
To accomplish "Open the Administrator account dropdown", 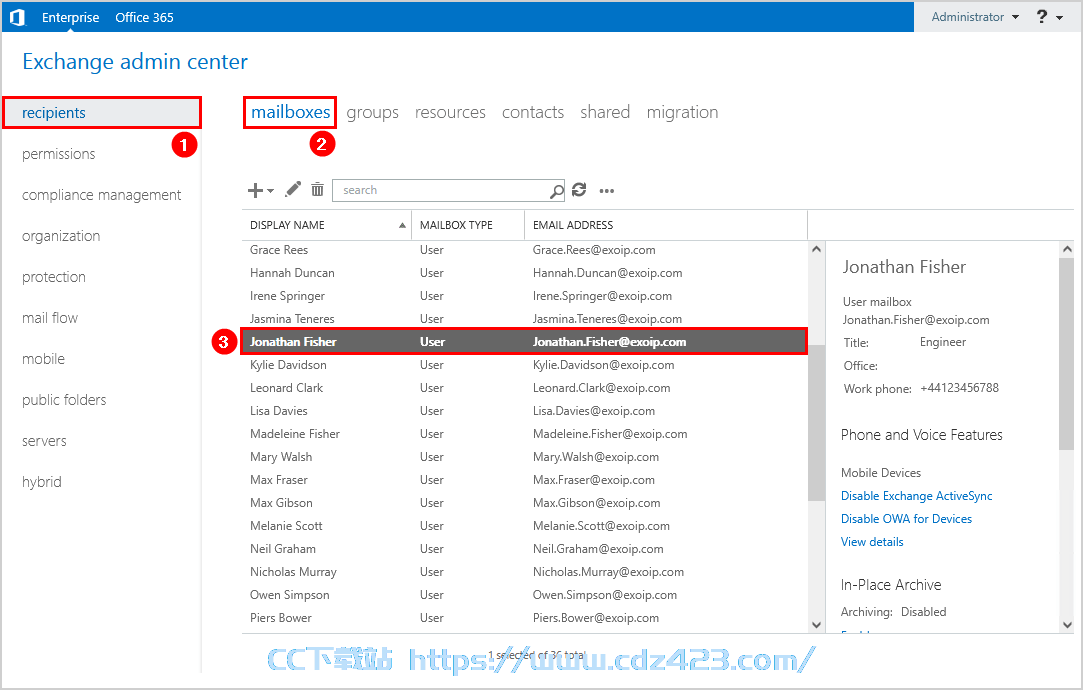I will [975, 17].
